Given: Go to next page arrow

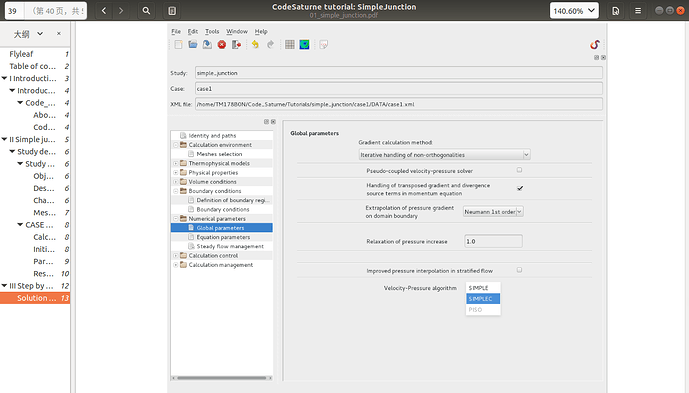Looking at the screenshot, I should 121,11.
